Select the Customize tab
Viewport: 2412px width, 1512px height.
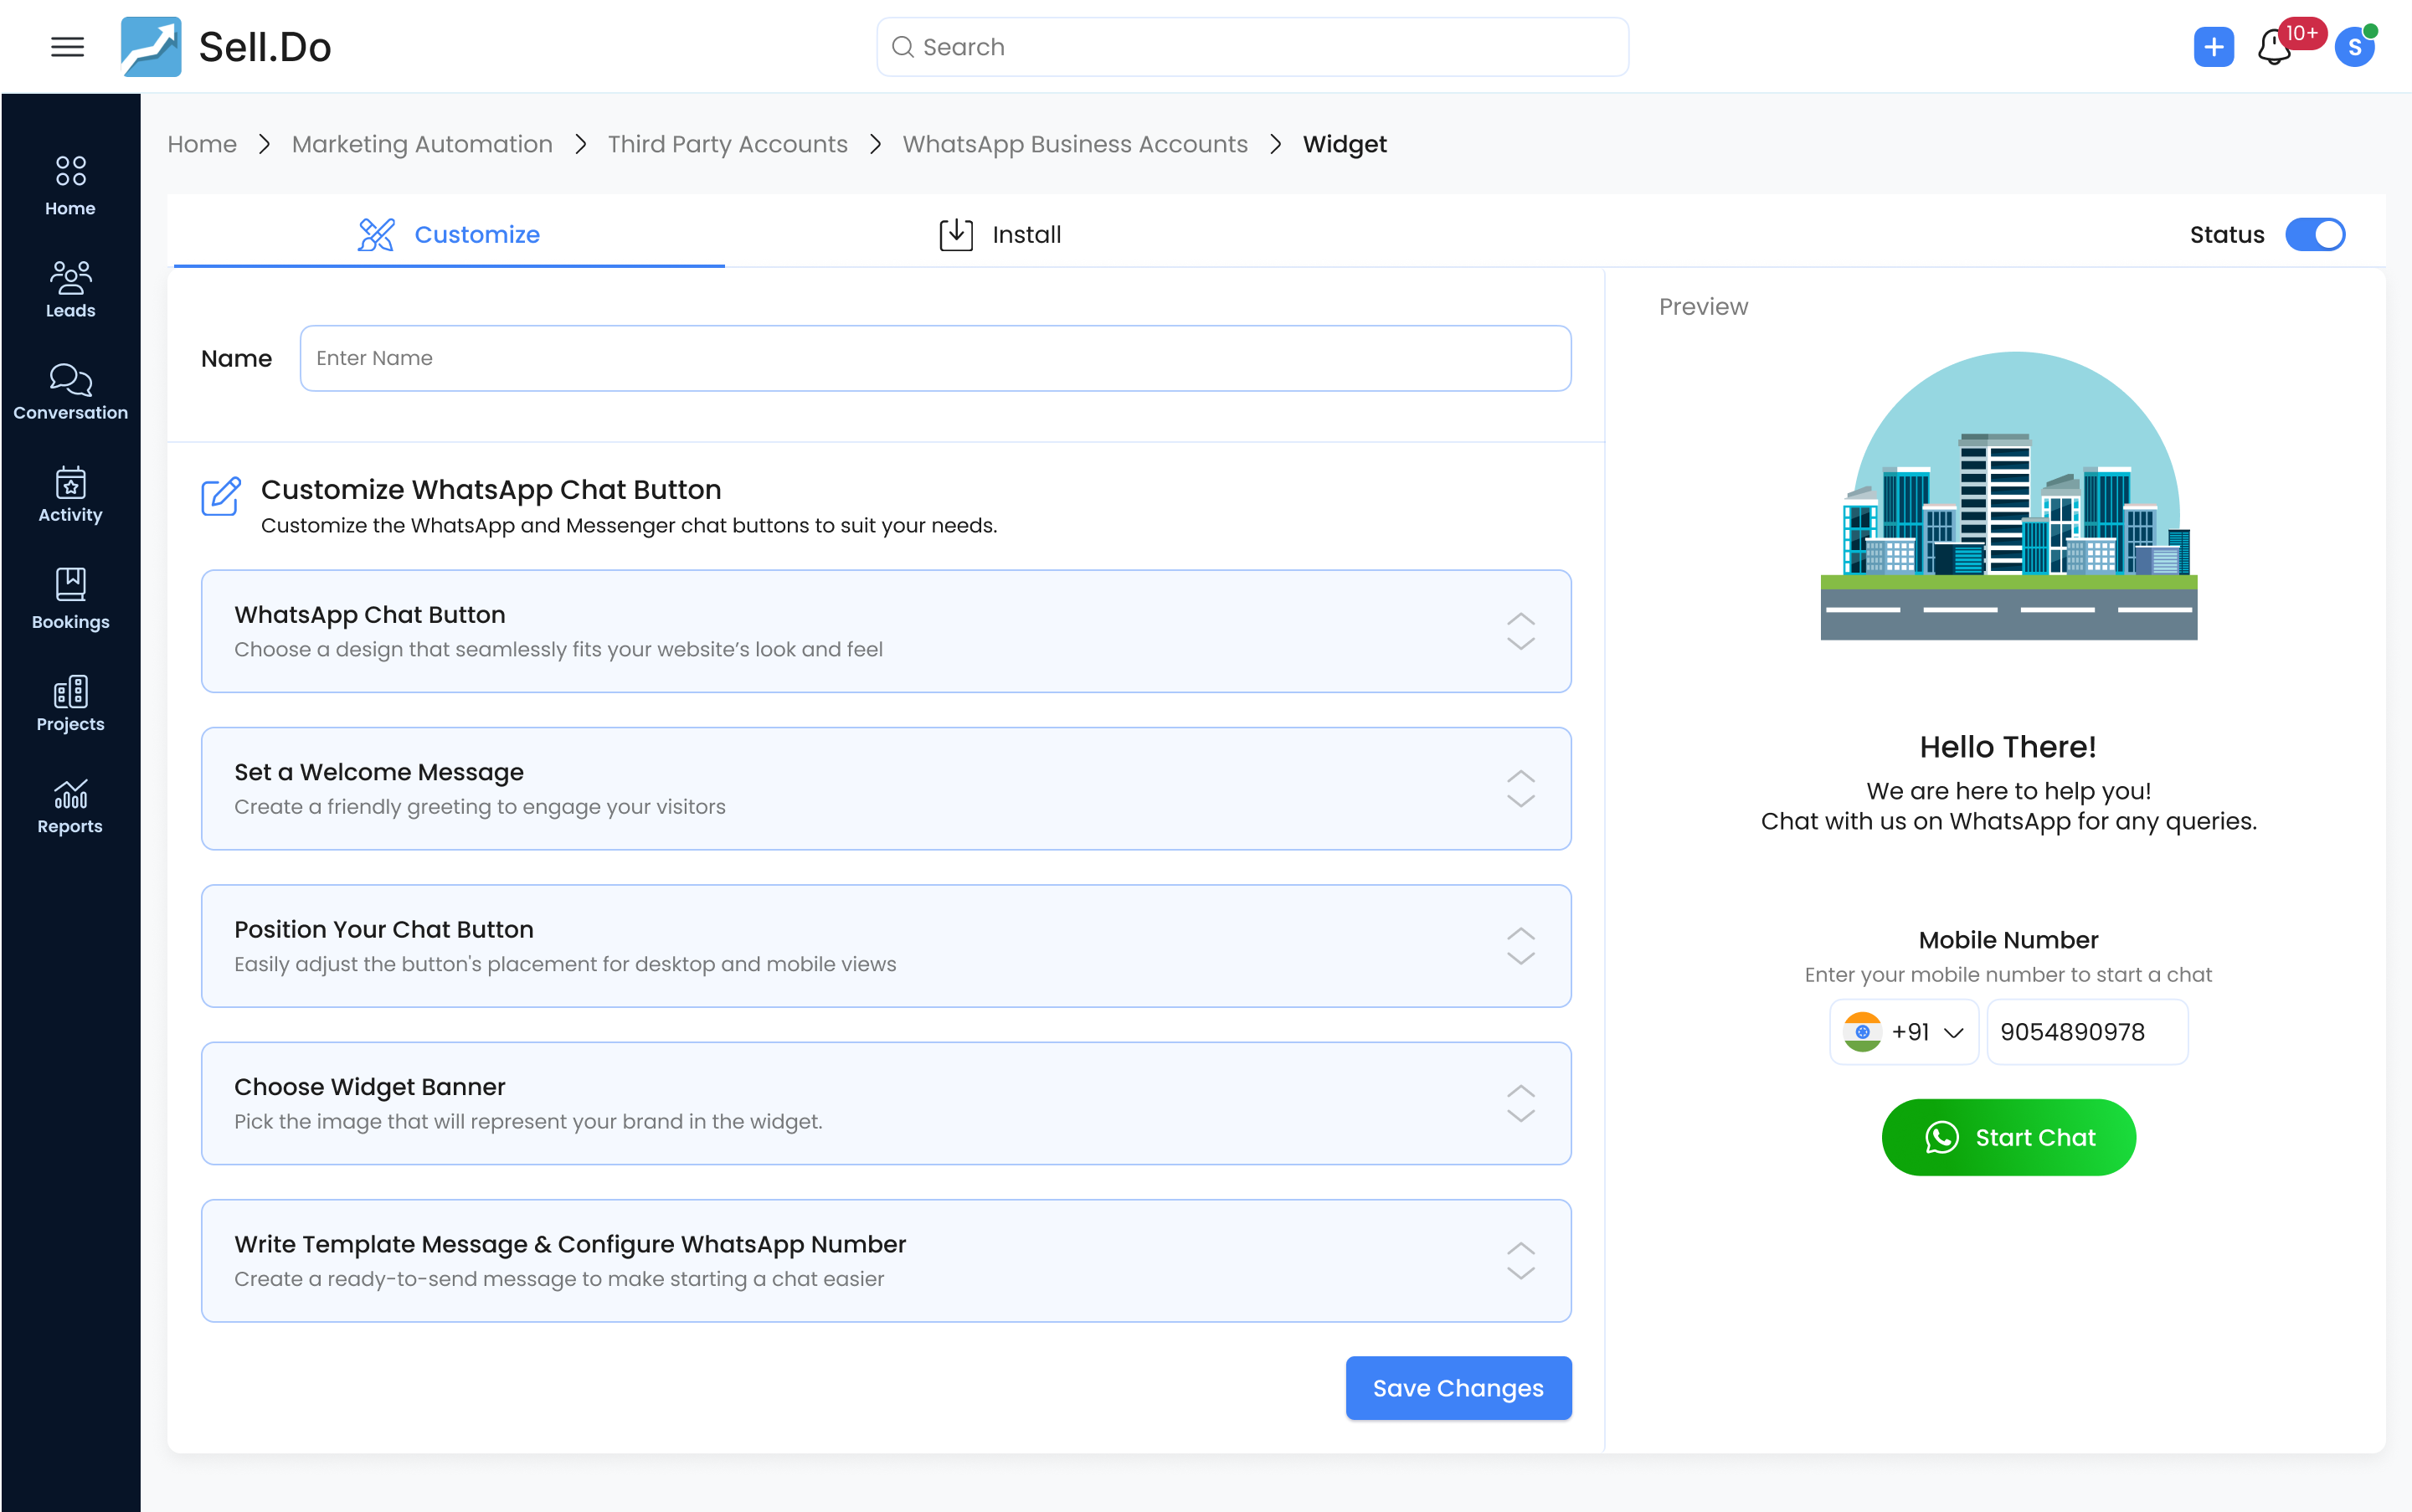(447, 234)
